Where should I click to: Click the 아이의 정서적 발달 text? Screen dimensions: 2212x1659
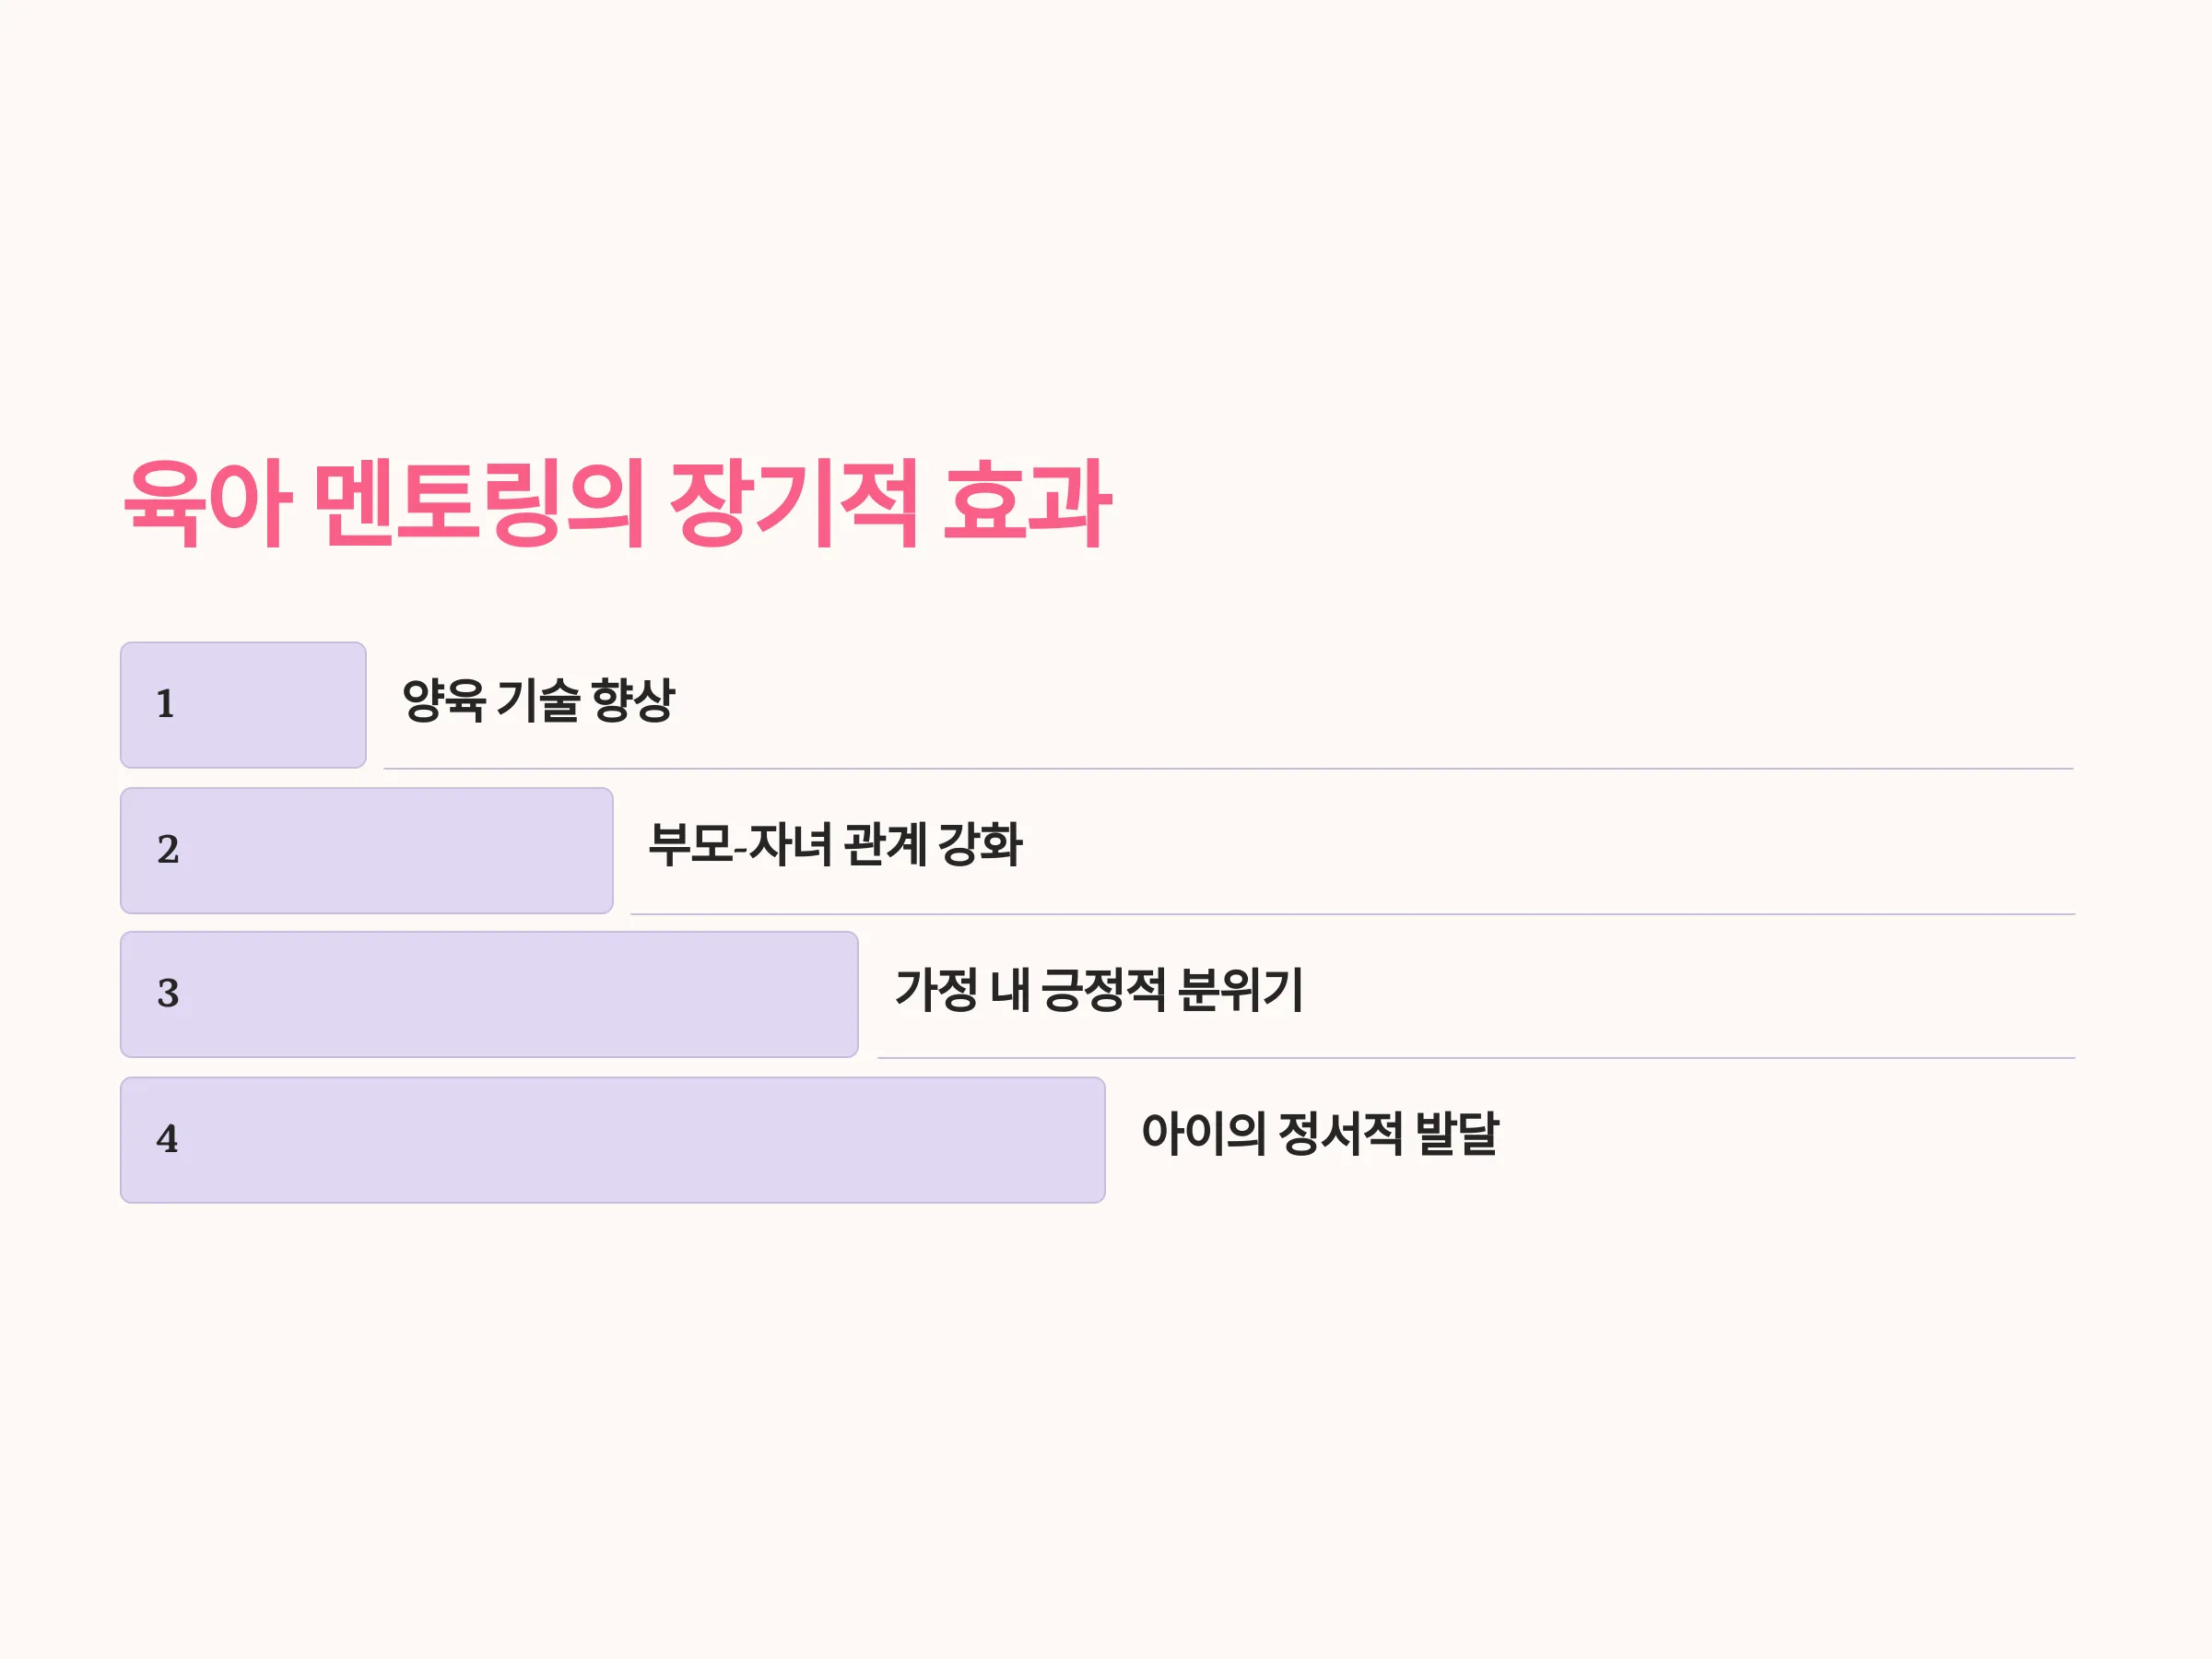tap(1320, 1134)
